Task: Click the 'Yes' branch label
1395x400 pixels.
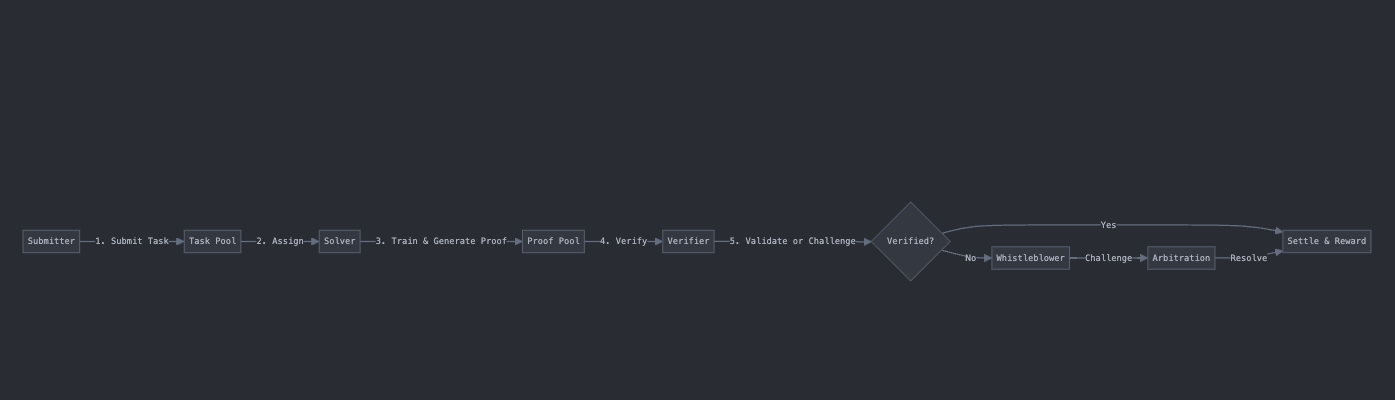Action: (1108, 225)
